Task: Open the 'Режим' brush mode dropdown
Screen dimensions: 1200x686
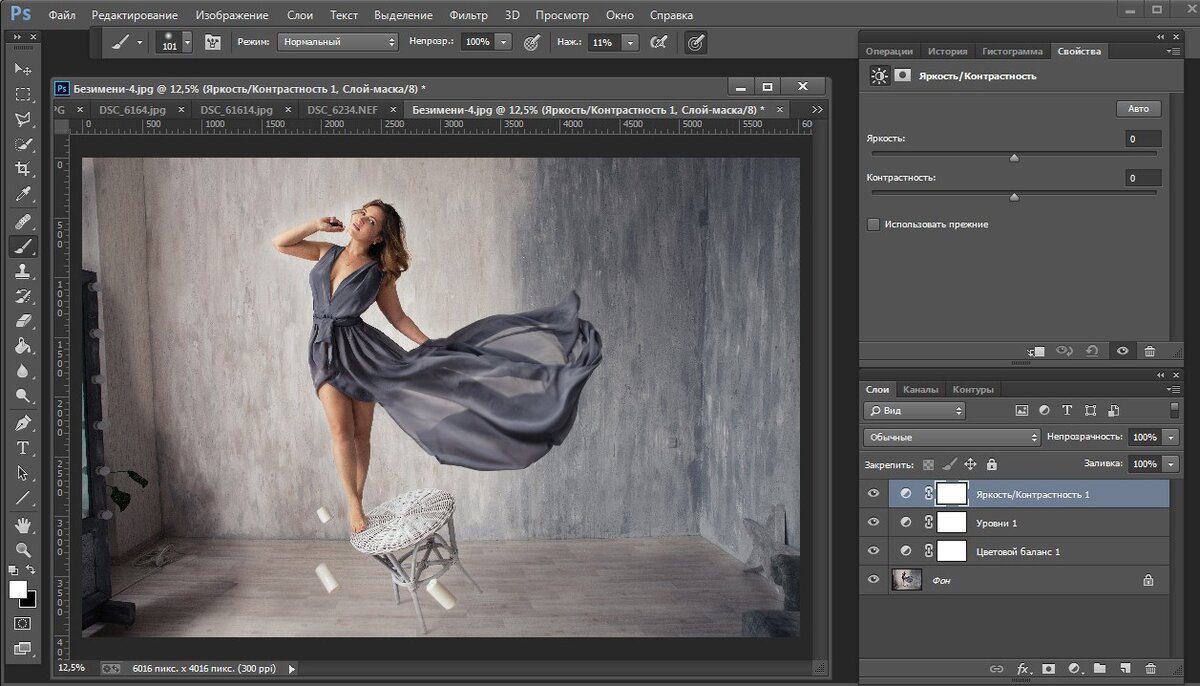Action: [338, 42]
